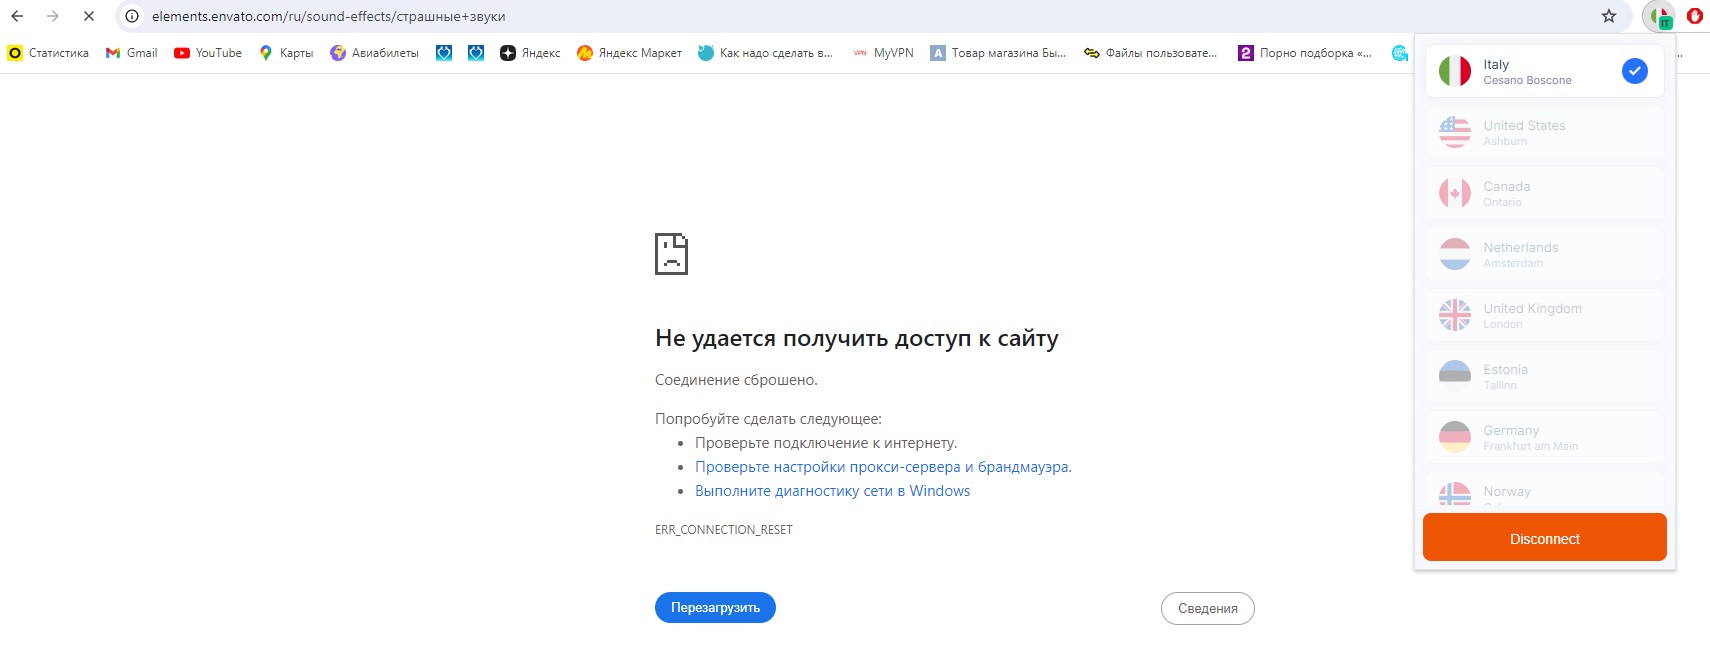Screen dimensions: 1710x647
Task: Click the blue checkmark next to Italy
Action: point(1634,71)
